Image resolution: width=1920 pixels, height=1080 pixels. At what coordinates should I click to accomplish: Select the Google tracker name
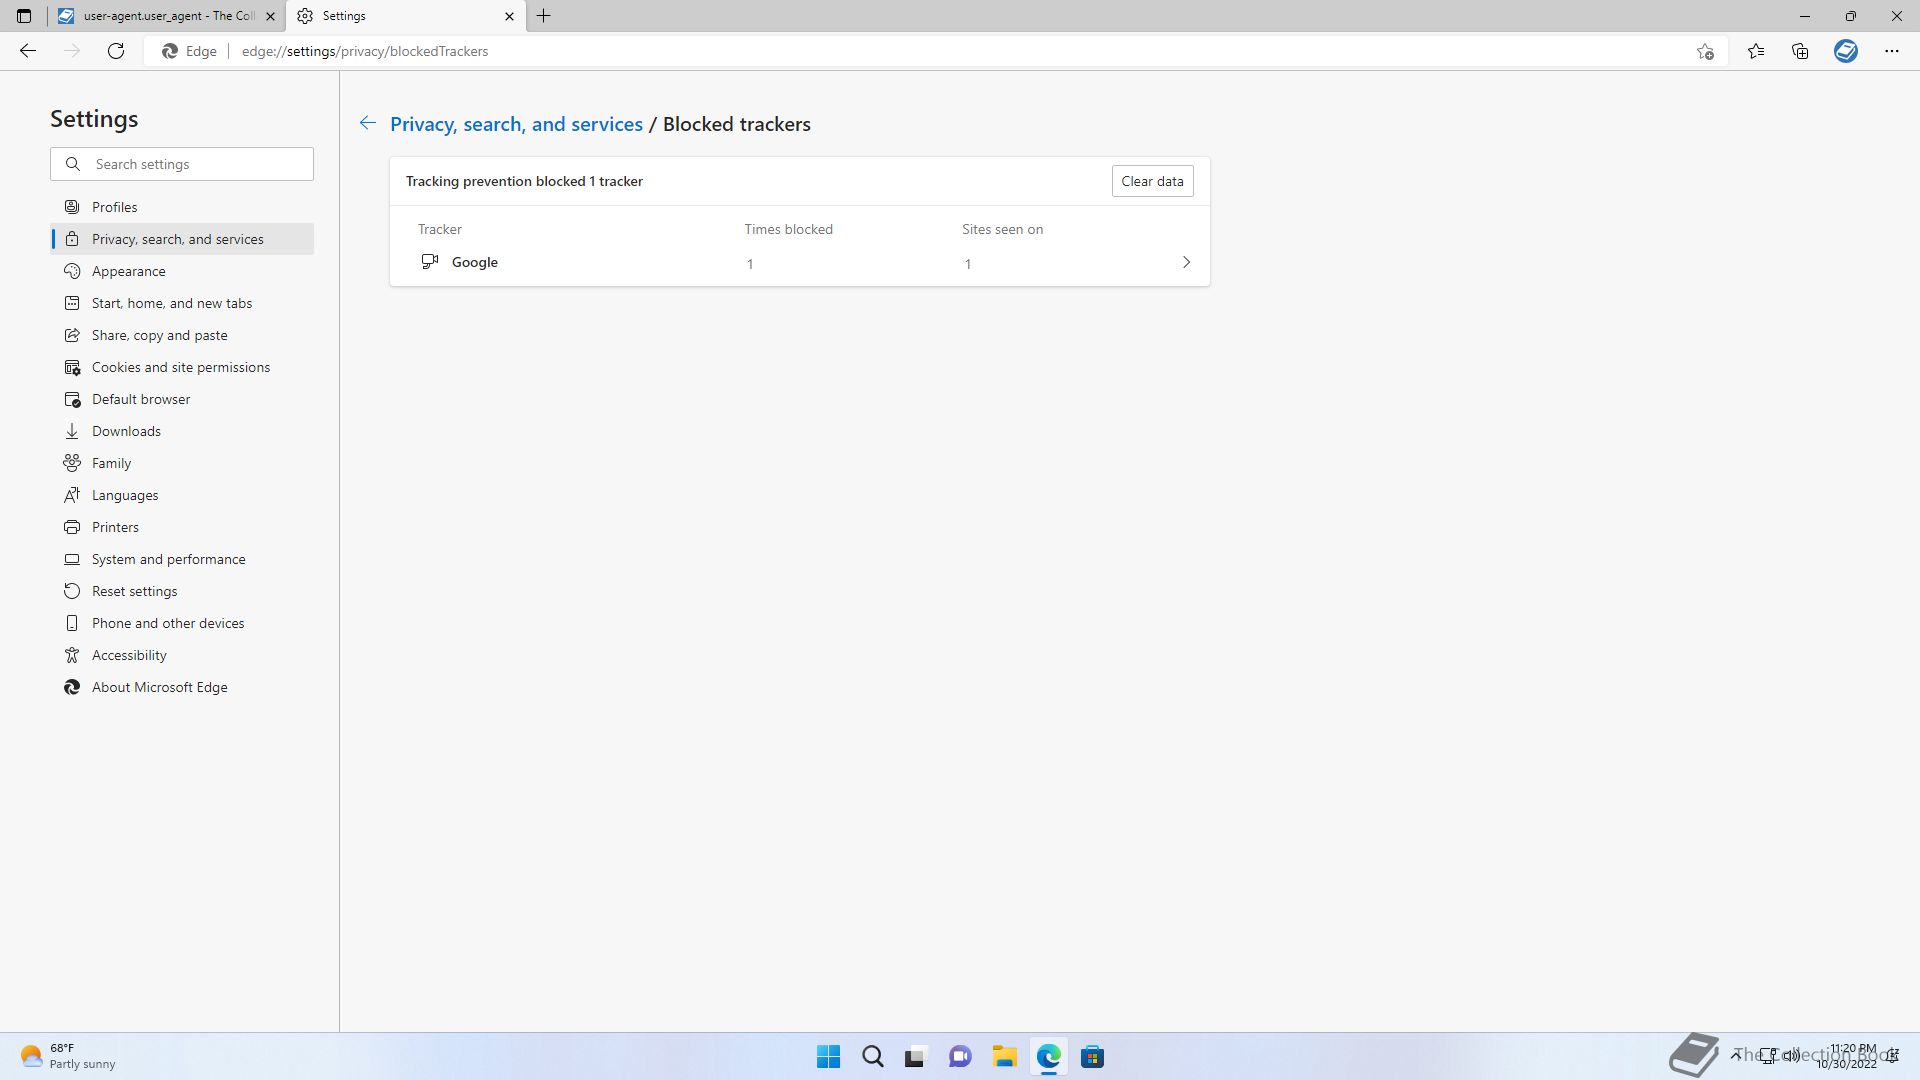[474, 262]
